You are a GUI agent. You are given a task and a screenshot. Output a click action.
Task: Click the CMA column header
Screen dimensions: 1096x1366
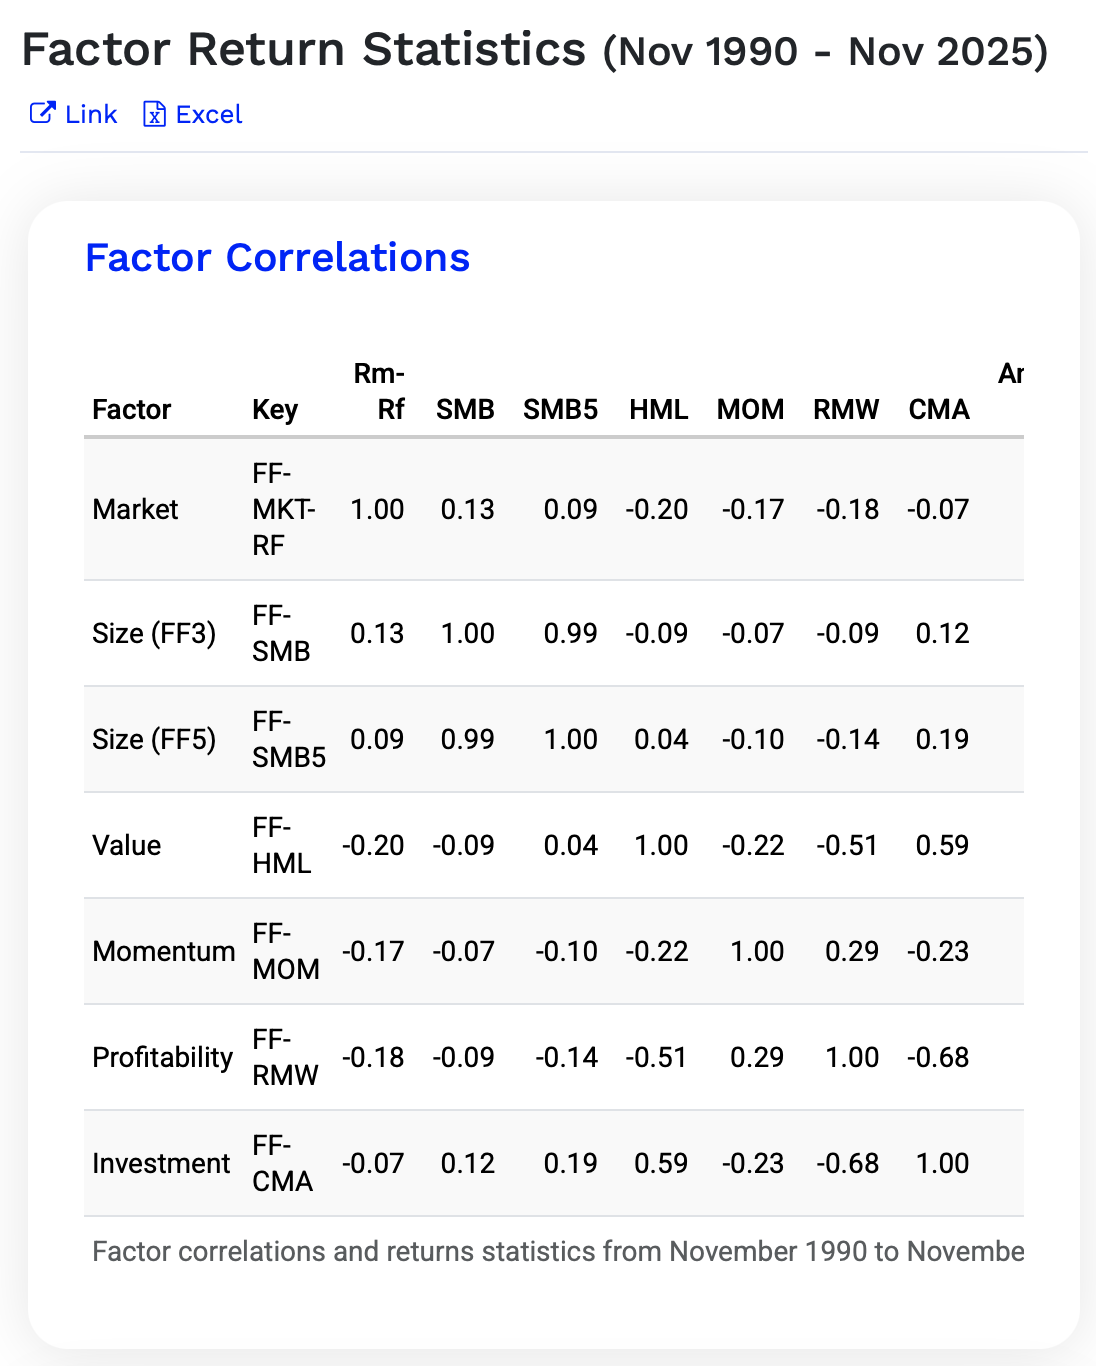tap(938, 409)
